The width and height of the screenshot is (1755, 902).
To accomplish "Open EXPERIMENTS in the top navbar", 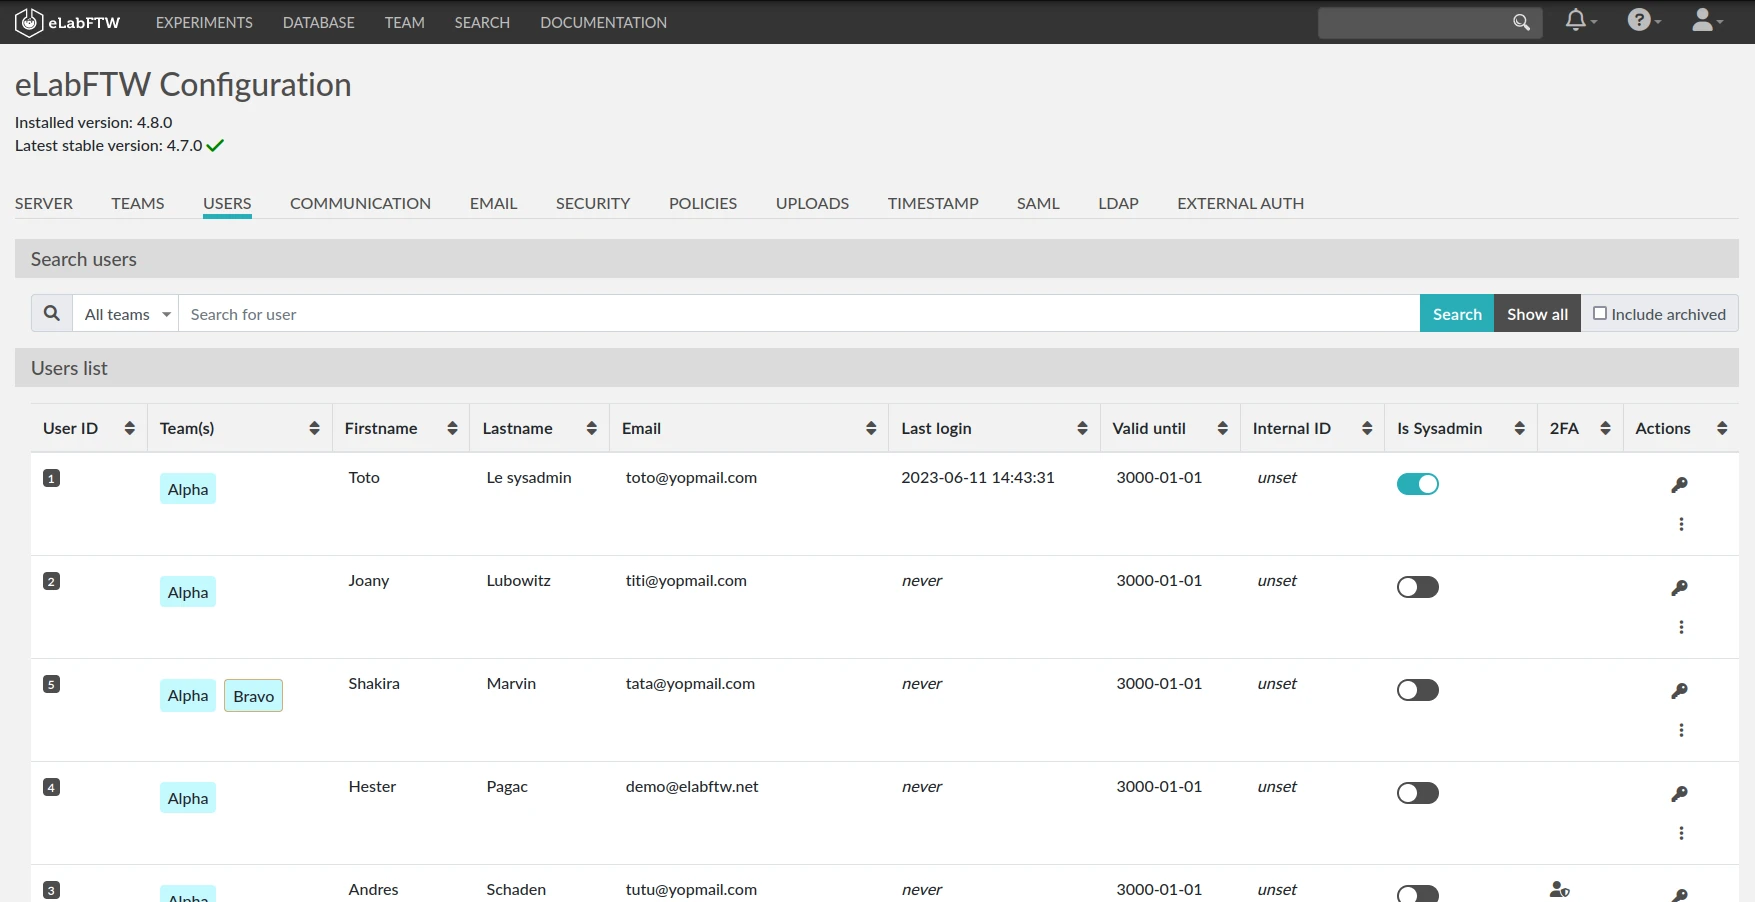I will tap(204, 22).
